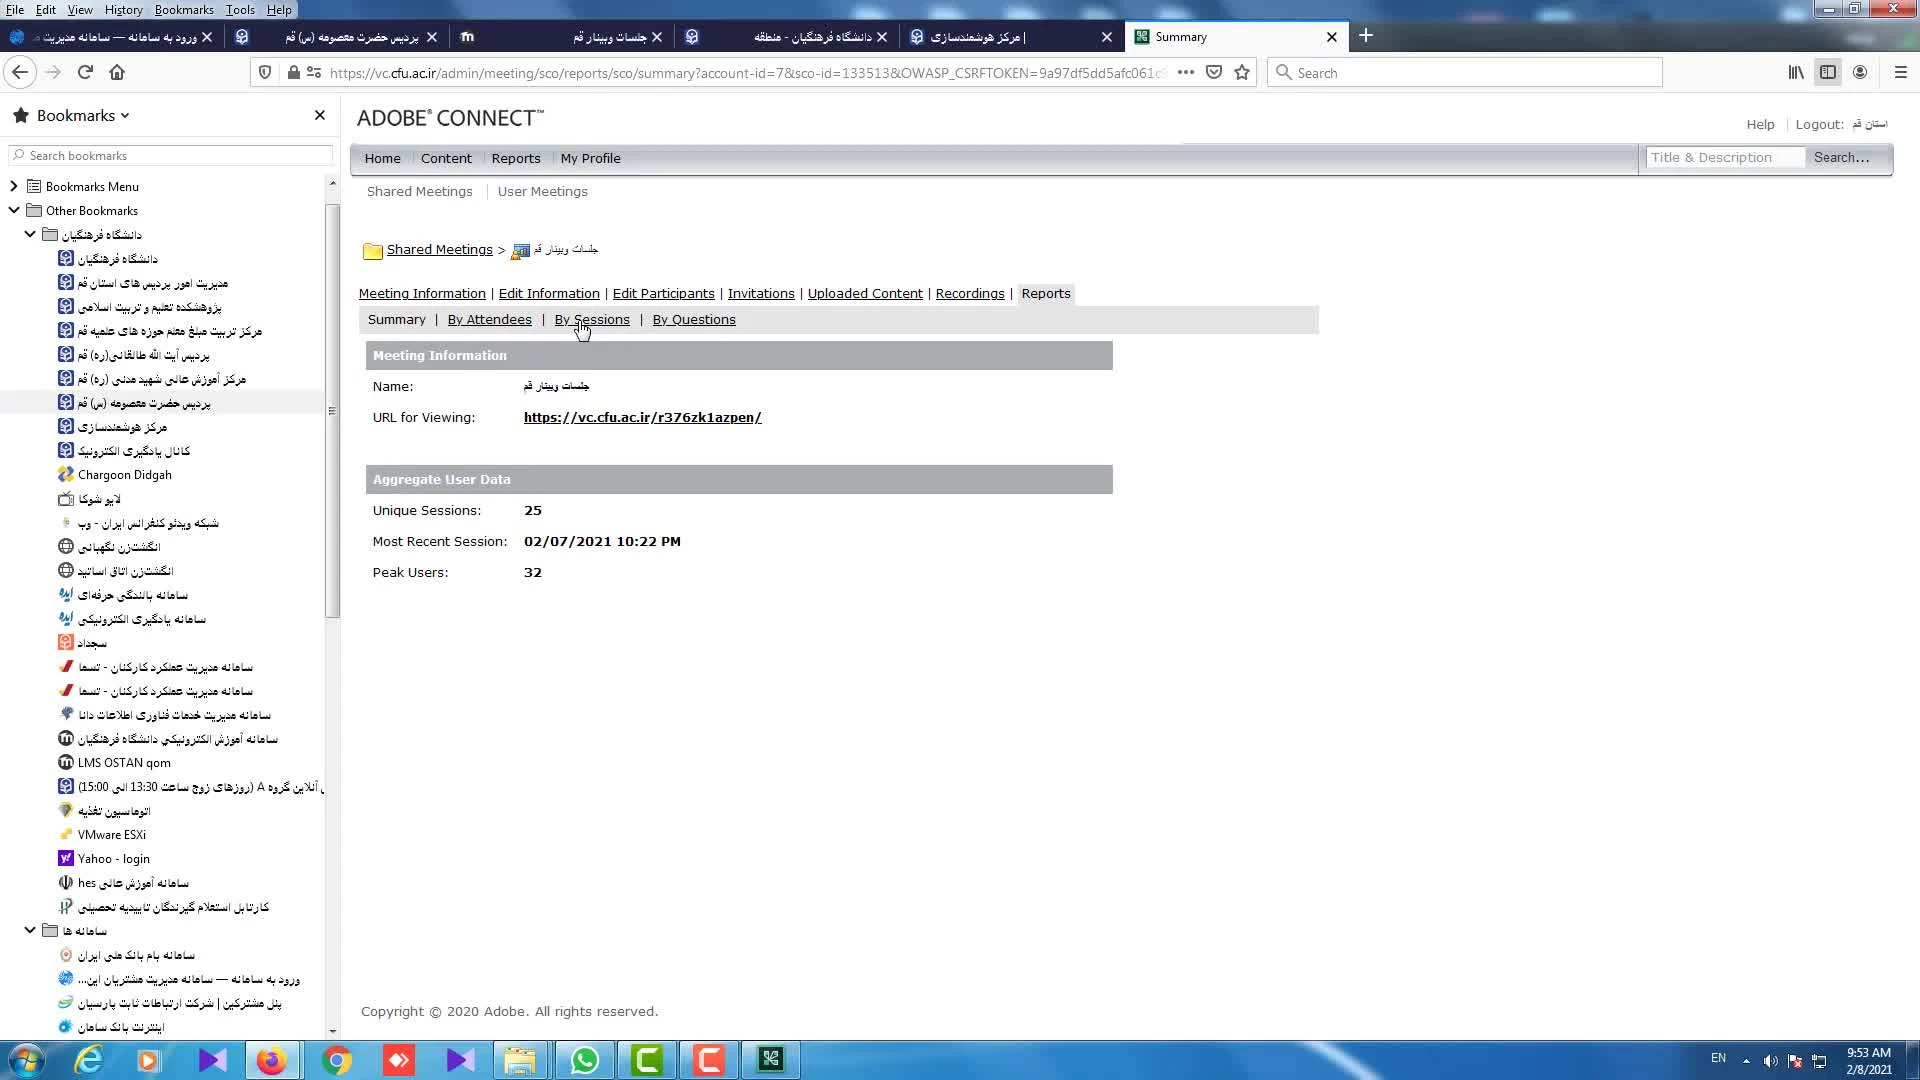Image resolution: width=1920 pixels, height=1080 pixels.
Task: Expand the Bookmarks Menu folder
Action: 14,186
